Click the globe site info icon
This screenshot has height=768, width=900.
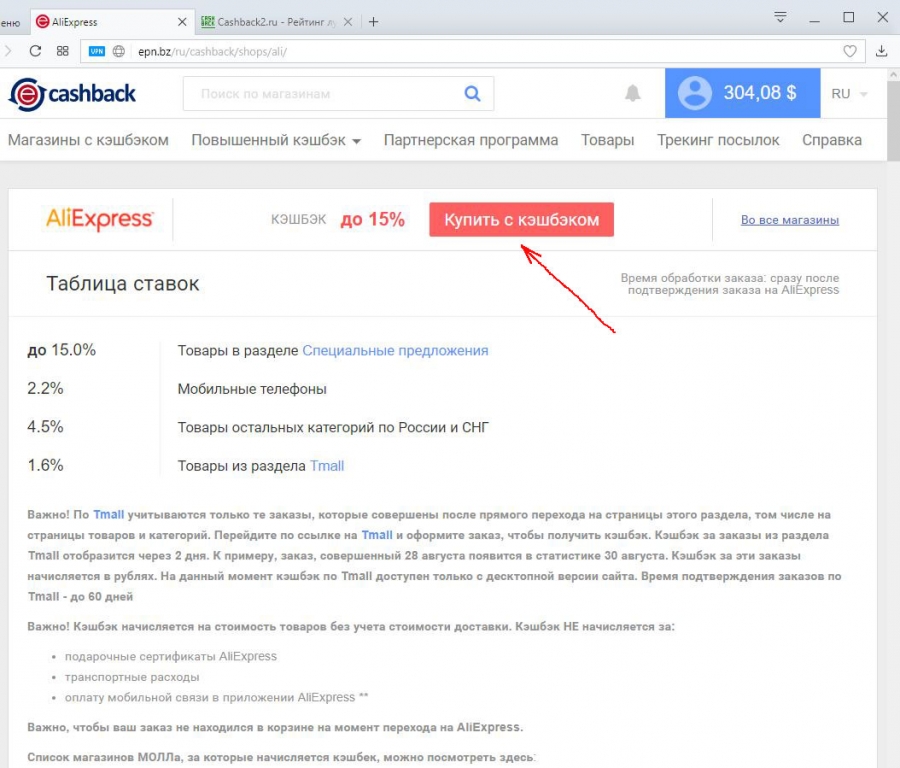(119, 51)
